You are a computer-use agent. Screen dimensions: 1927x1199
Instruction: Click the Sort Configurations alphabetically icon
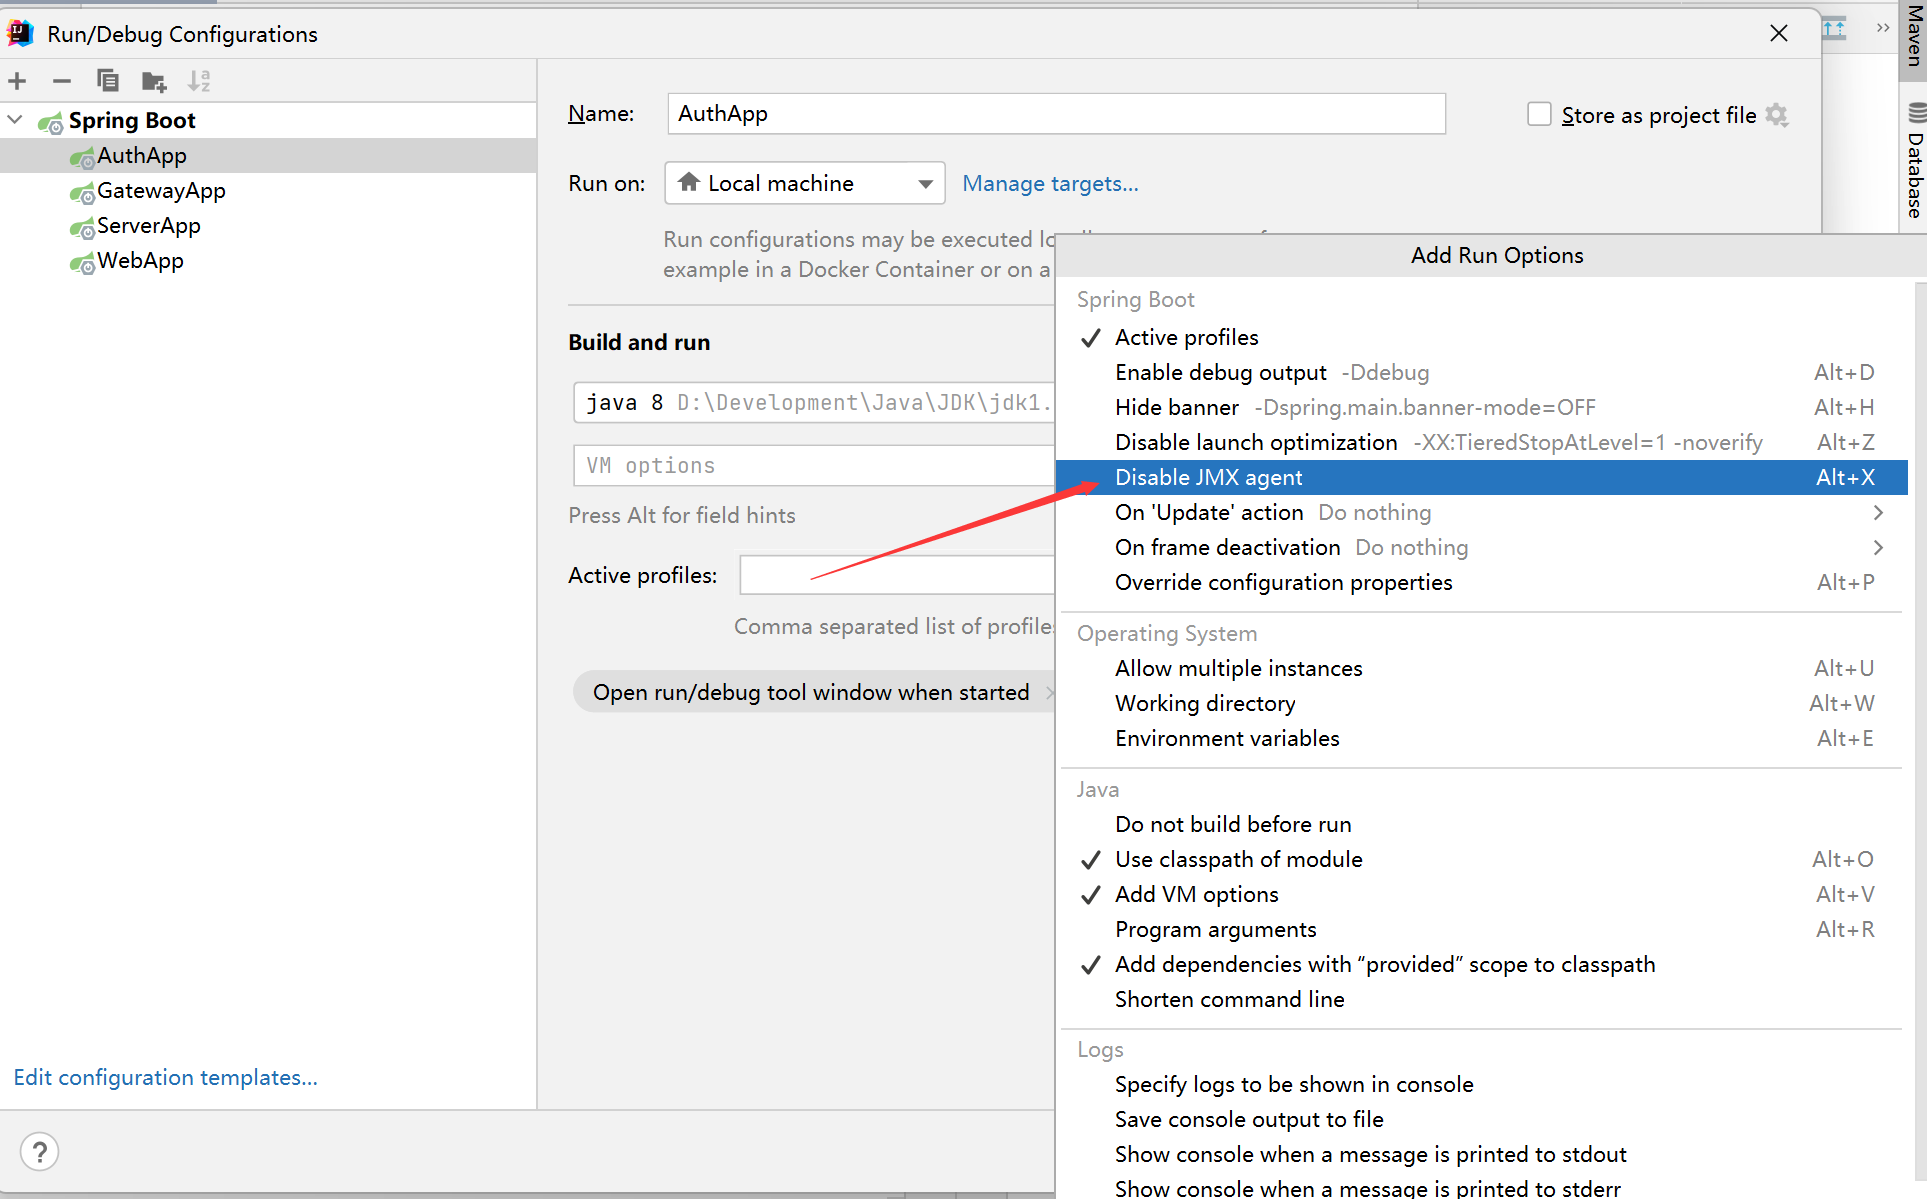tap(199, 81)
